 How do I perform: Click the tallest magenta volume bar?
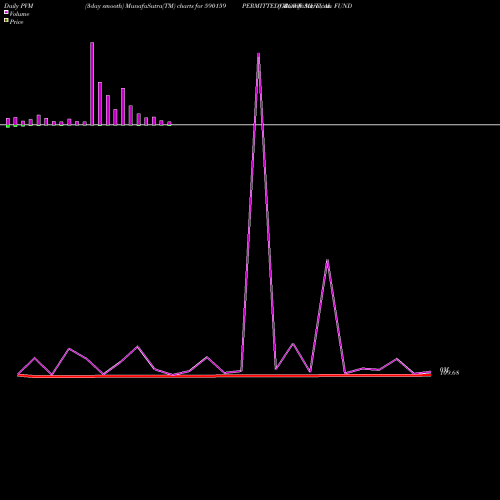pos(92,84)
